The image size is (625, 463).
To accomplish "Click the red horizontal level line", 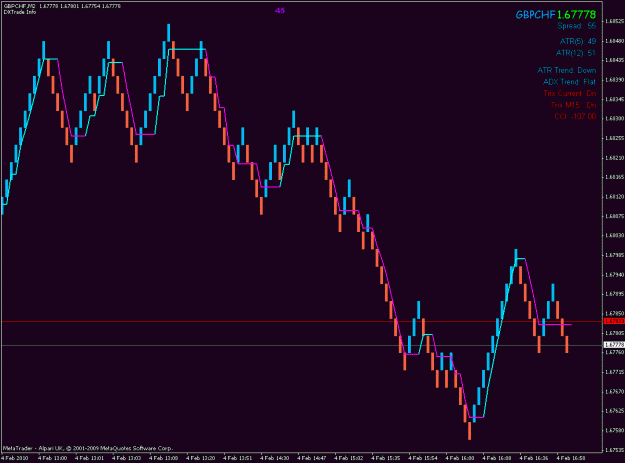I will [x=301, y=321].
